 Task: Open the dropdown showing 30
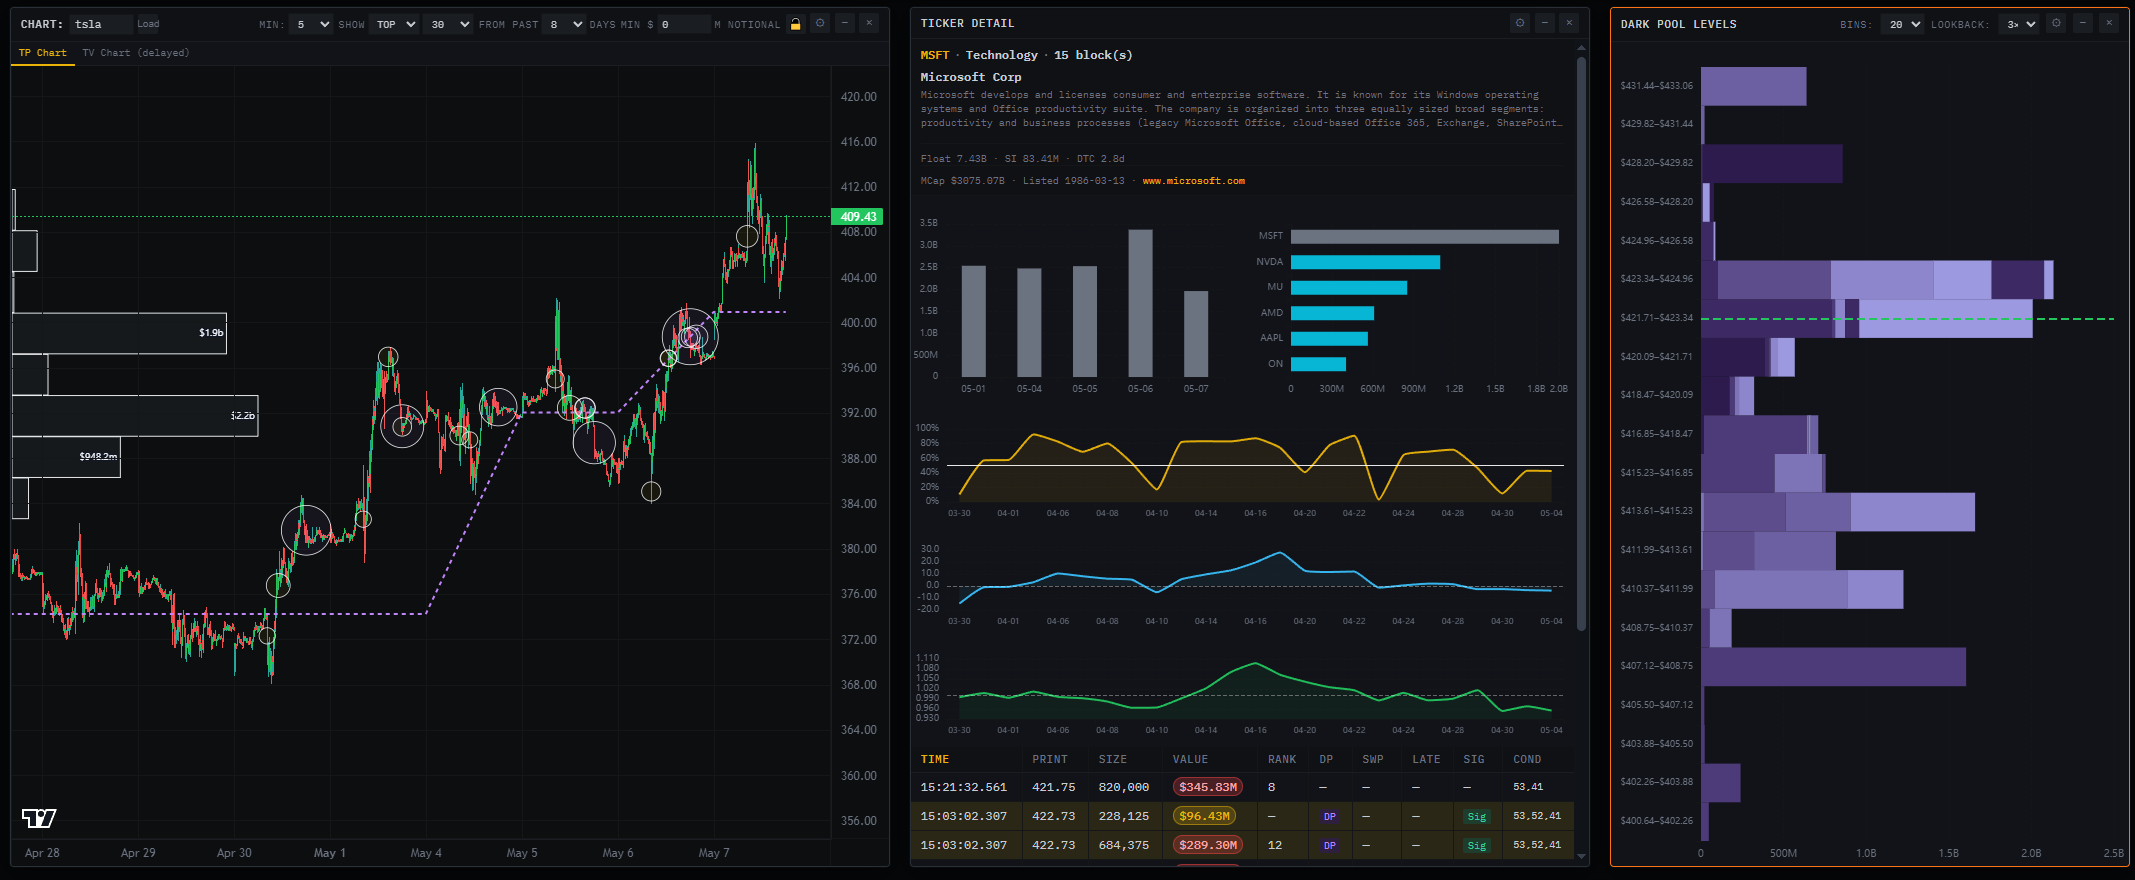pos(448,24)
